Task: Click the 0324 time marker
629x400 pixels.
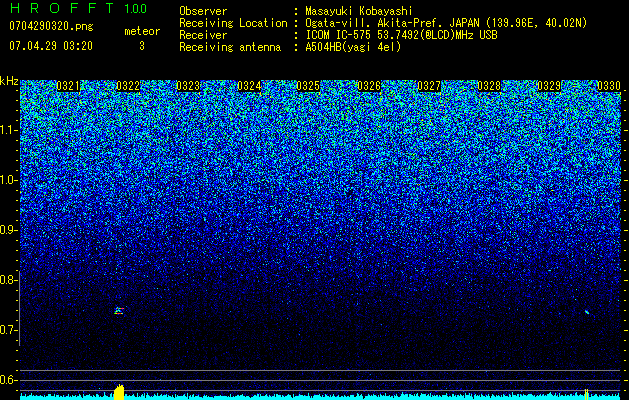Action: pos(249,86)
